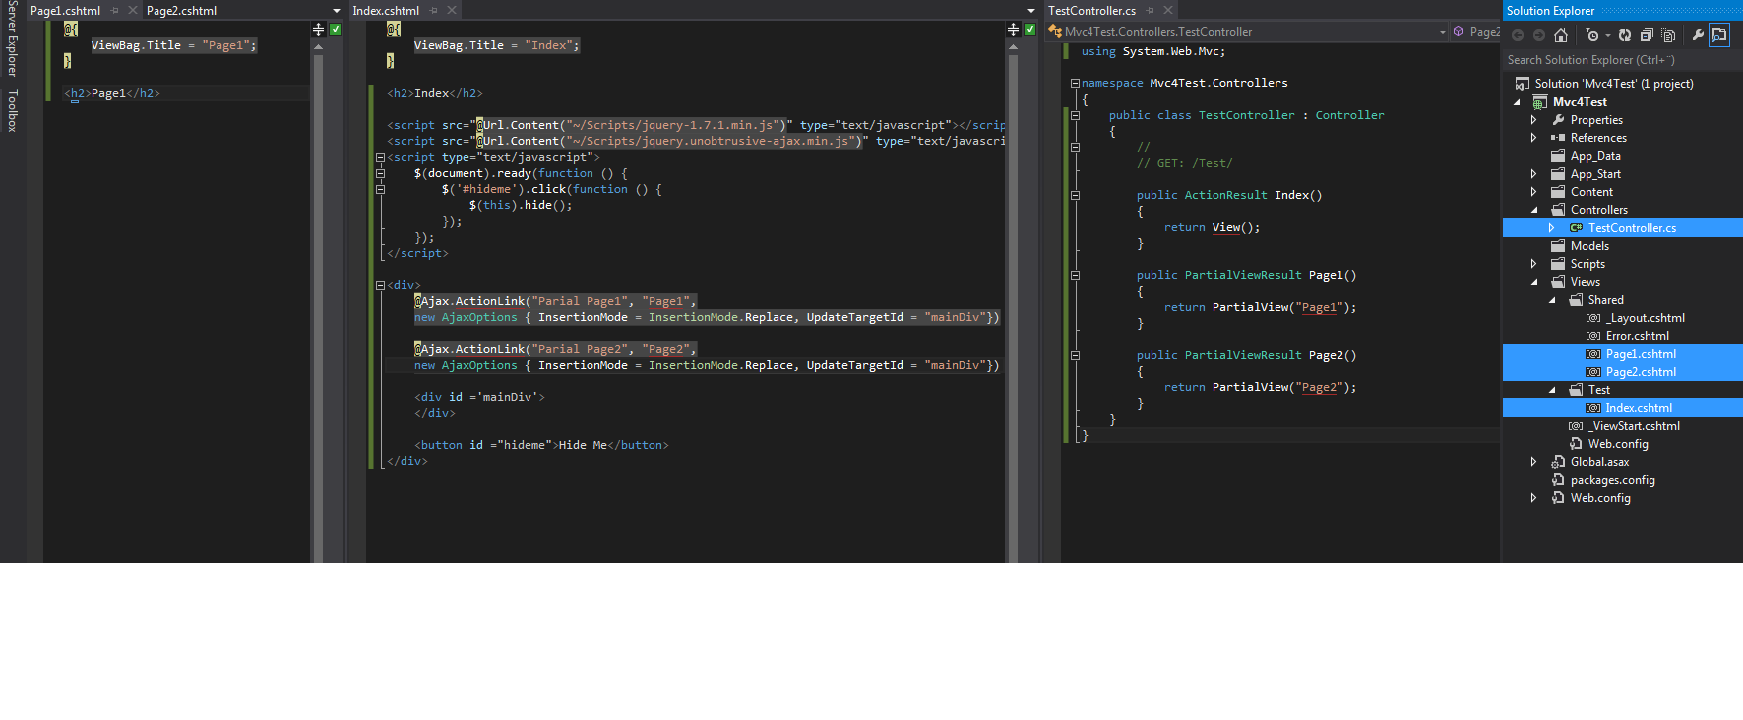
Task: Collapse the script block in Index.cshtml
Action: (x=380, y=157)
